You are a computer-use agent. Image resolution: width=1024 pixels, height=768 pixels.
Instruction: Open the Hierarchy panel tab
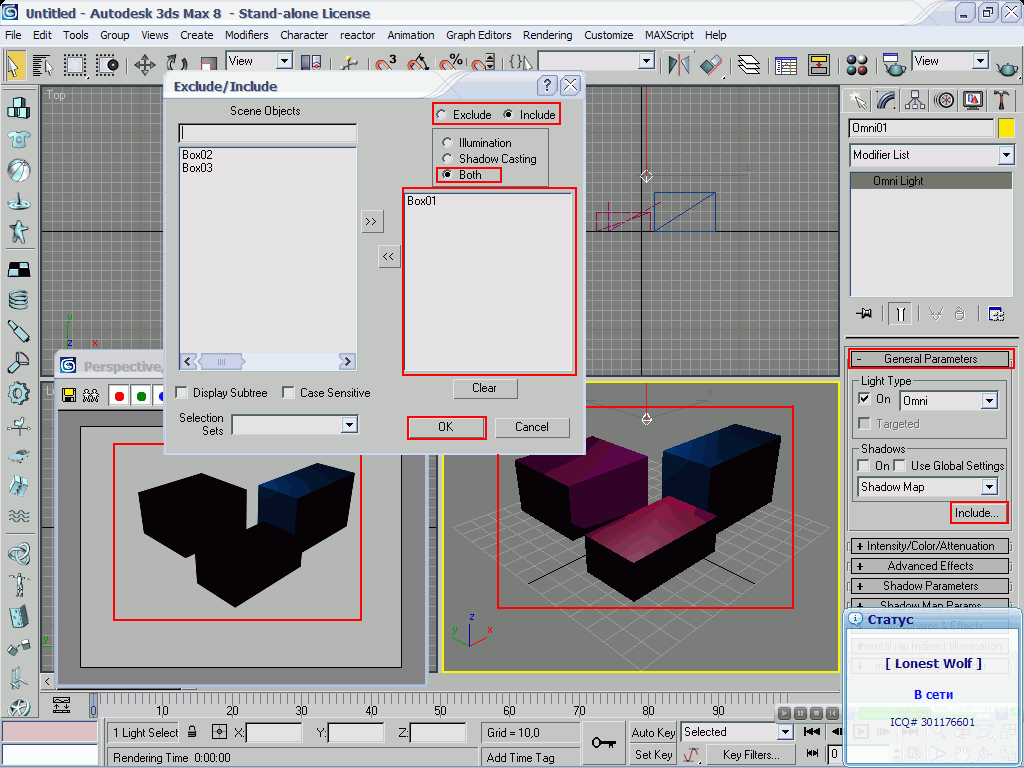tap(914, 100)
